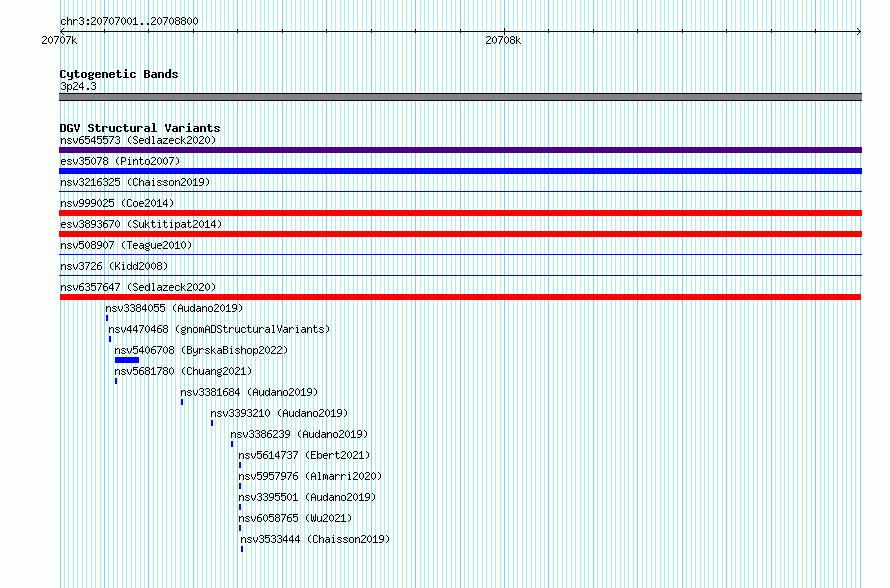Click the nsv6545573 (Sedlazeck2020) variant label
The height and width of the screenshot is (588, 890).
click(x=138, y=140)
